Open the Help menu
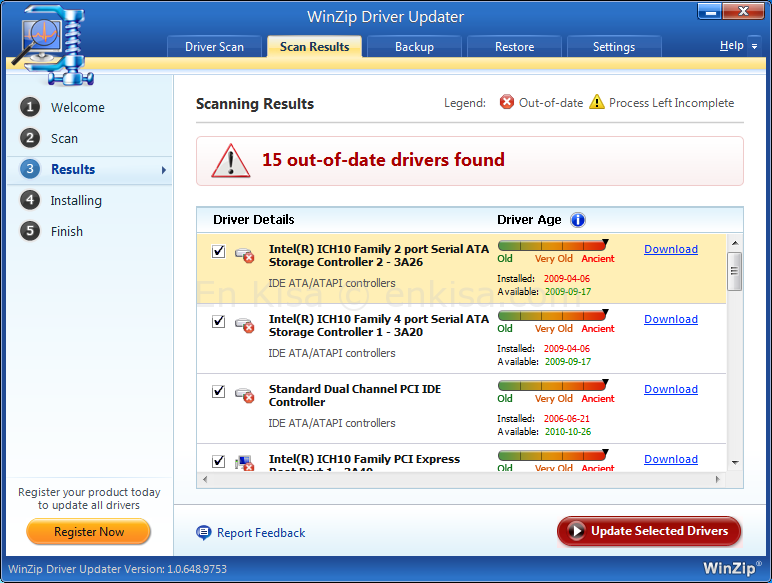This screenshot has width=772, height=583. (732, 46)
